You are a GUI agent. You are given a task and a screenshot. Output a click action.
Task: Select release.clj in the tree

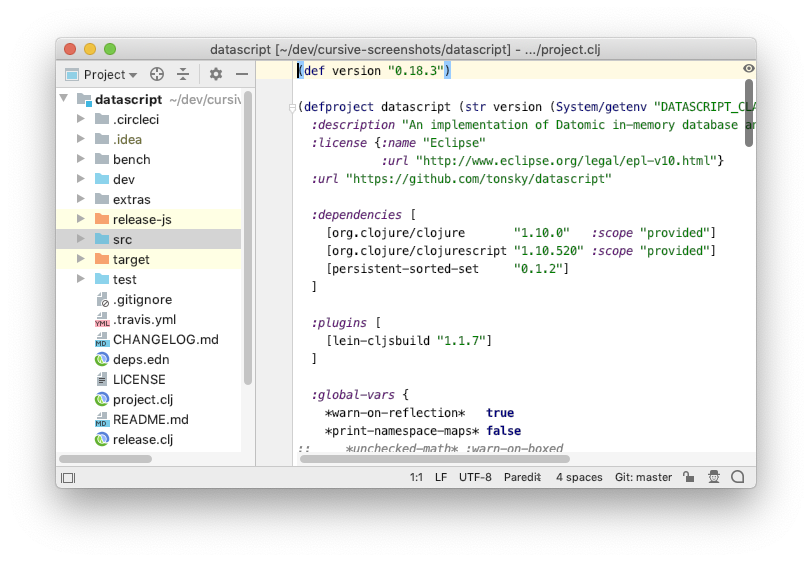143,440
